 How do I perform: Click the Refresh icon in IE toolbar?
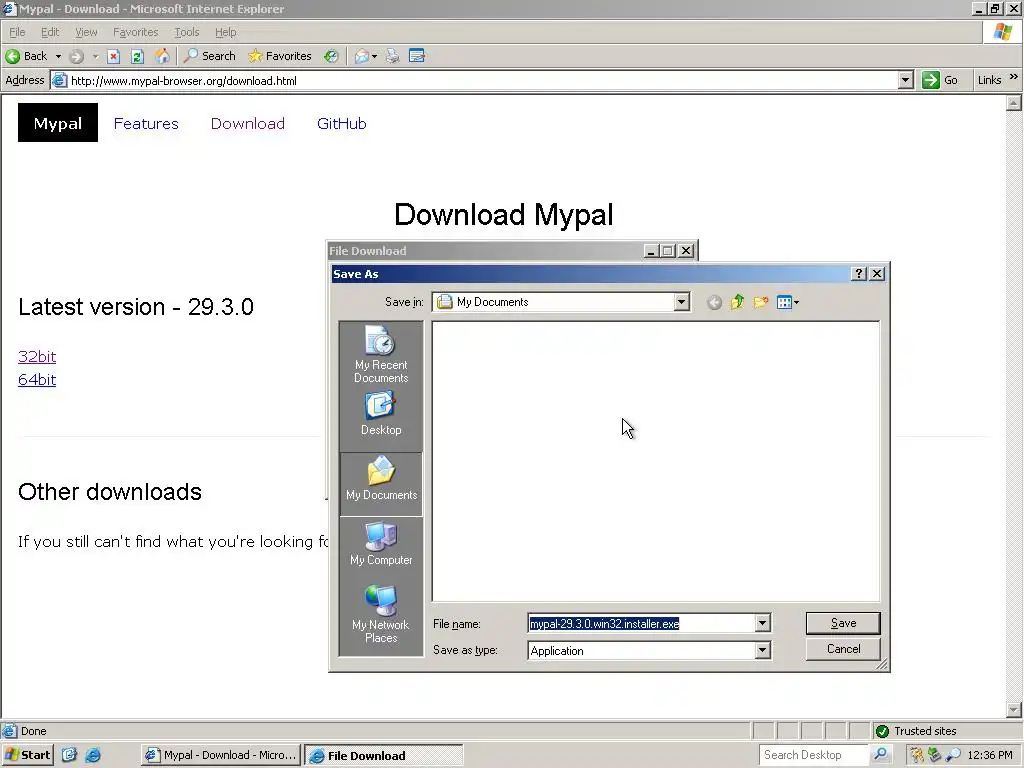tap(137, 56)
